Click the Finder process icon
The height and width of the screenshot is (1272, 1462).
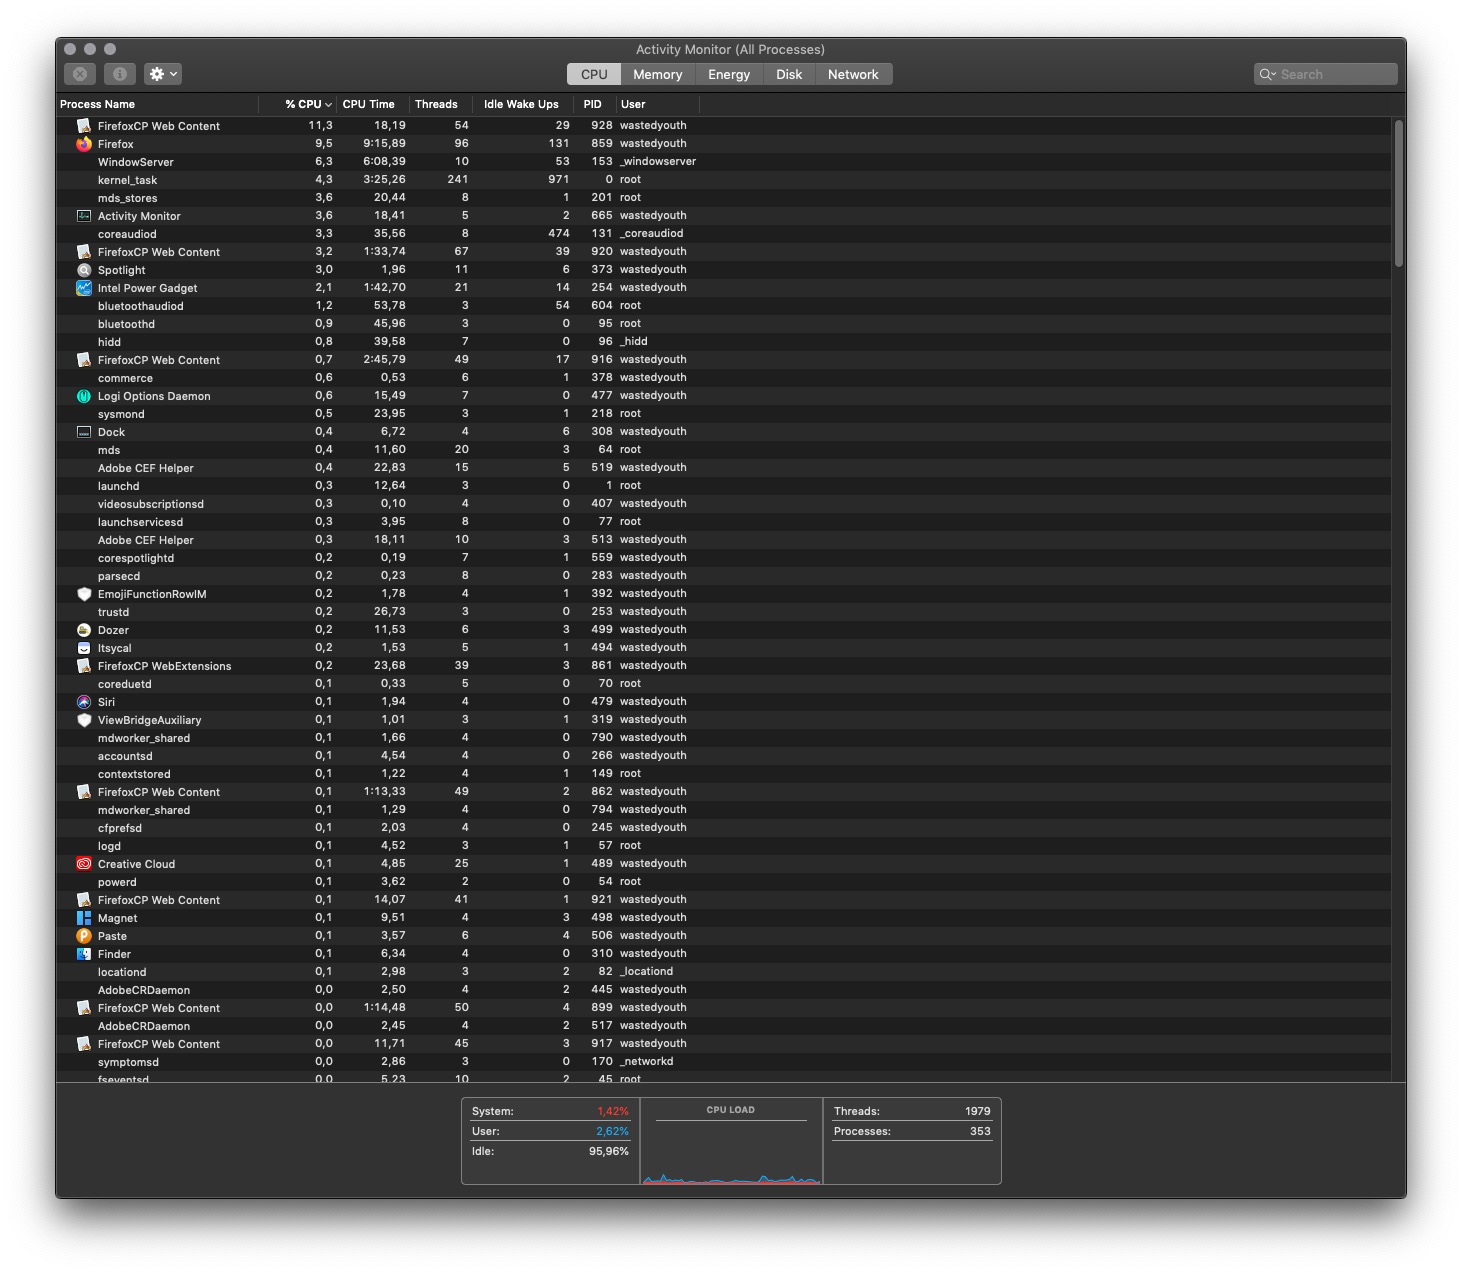[84, 954]
